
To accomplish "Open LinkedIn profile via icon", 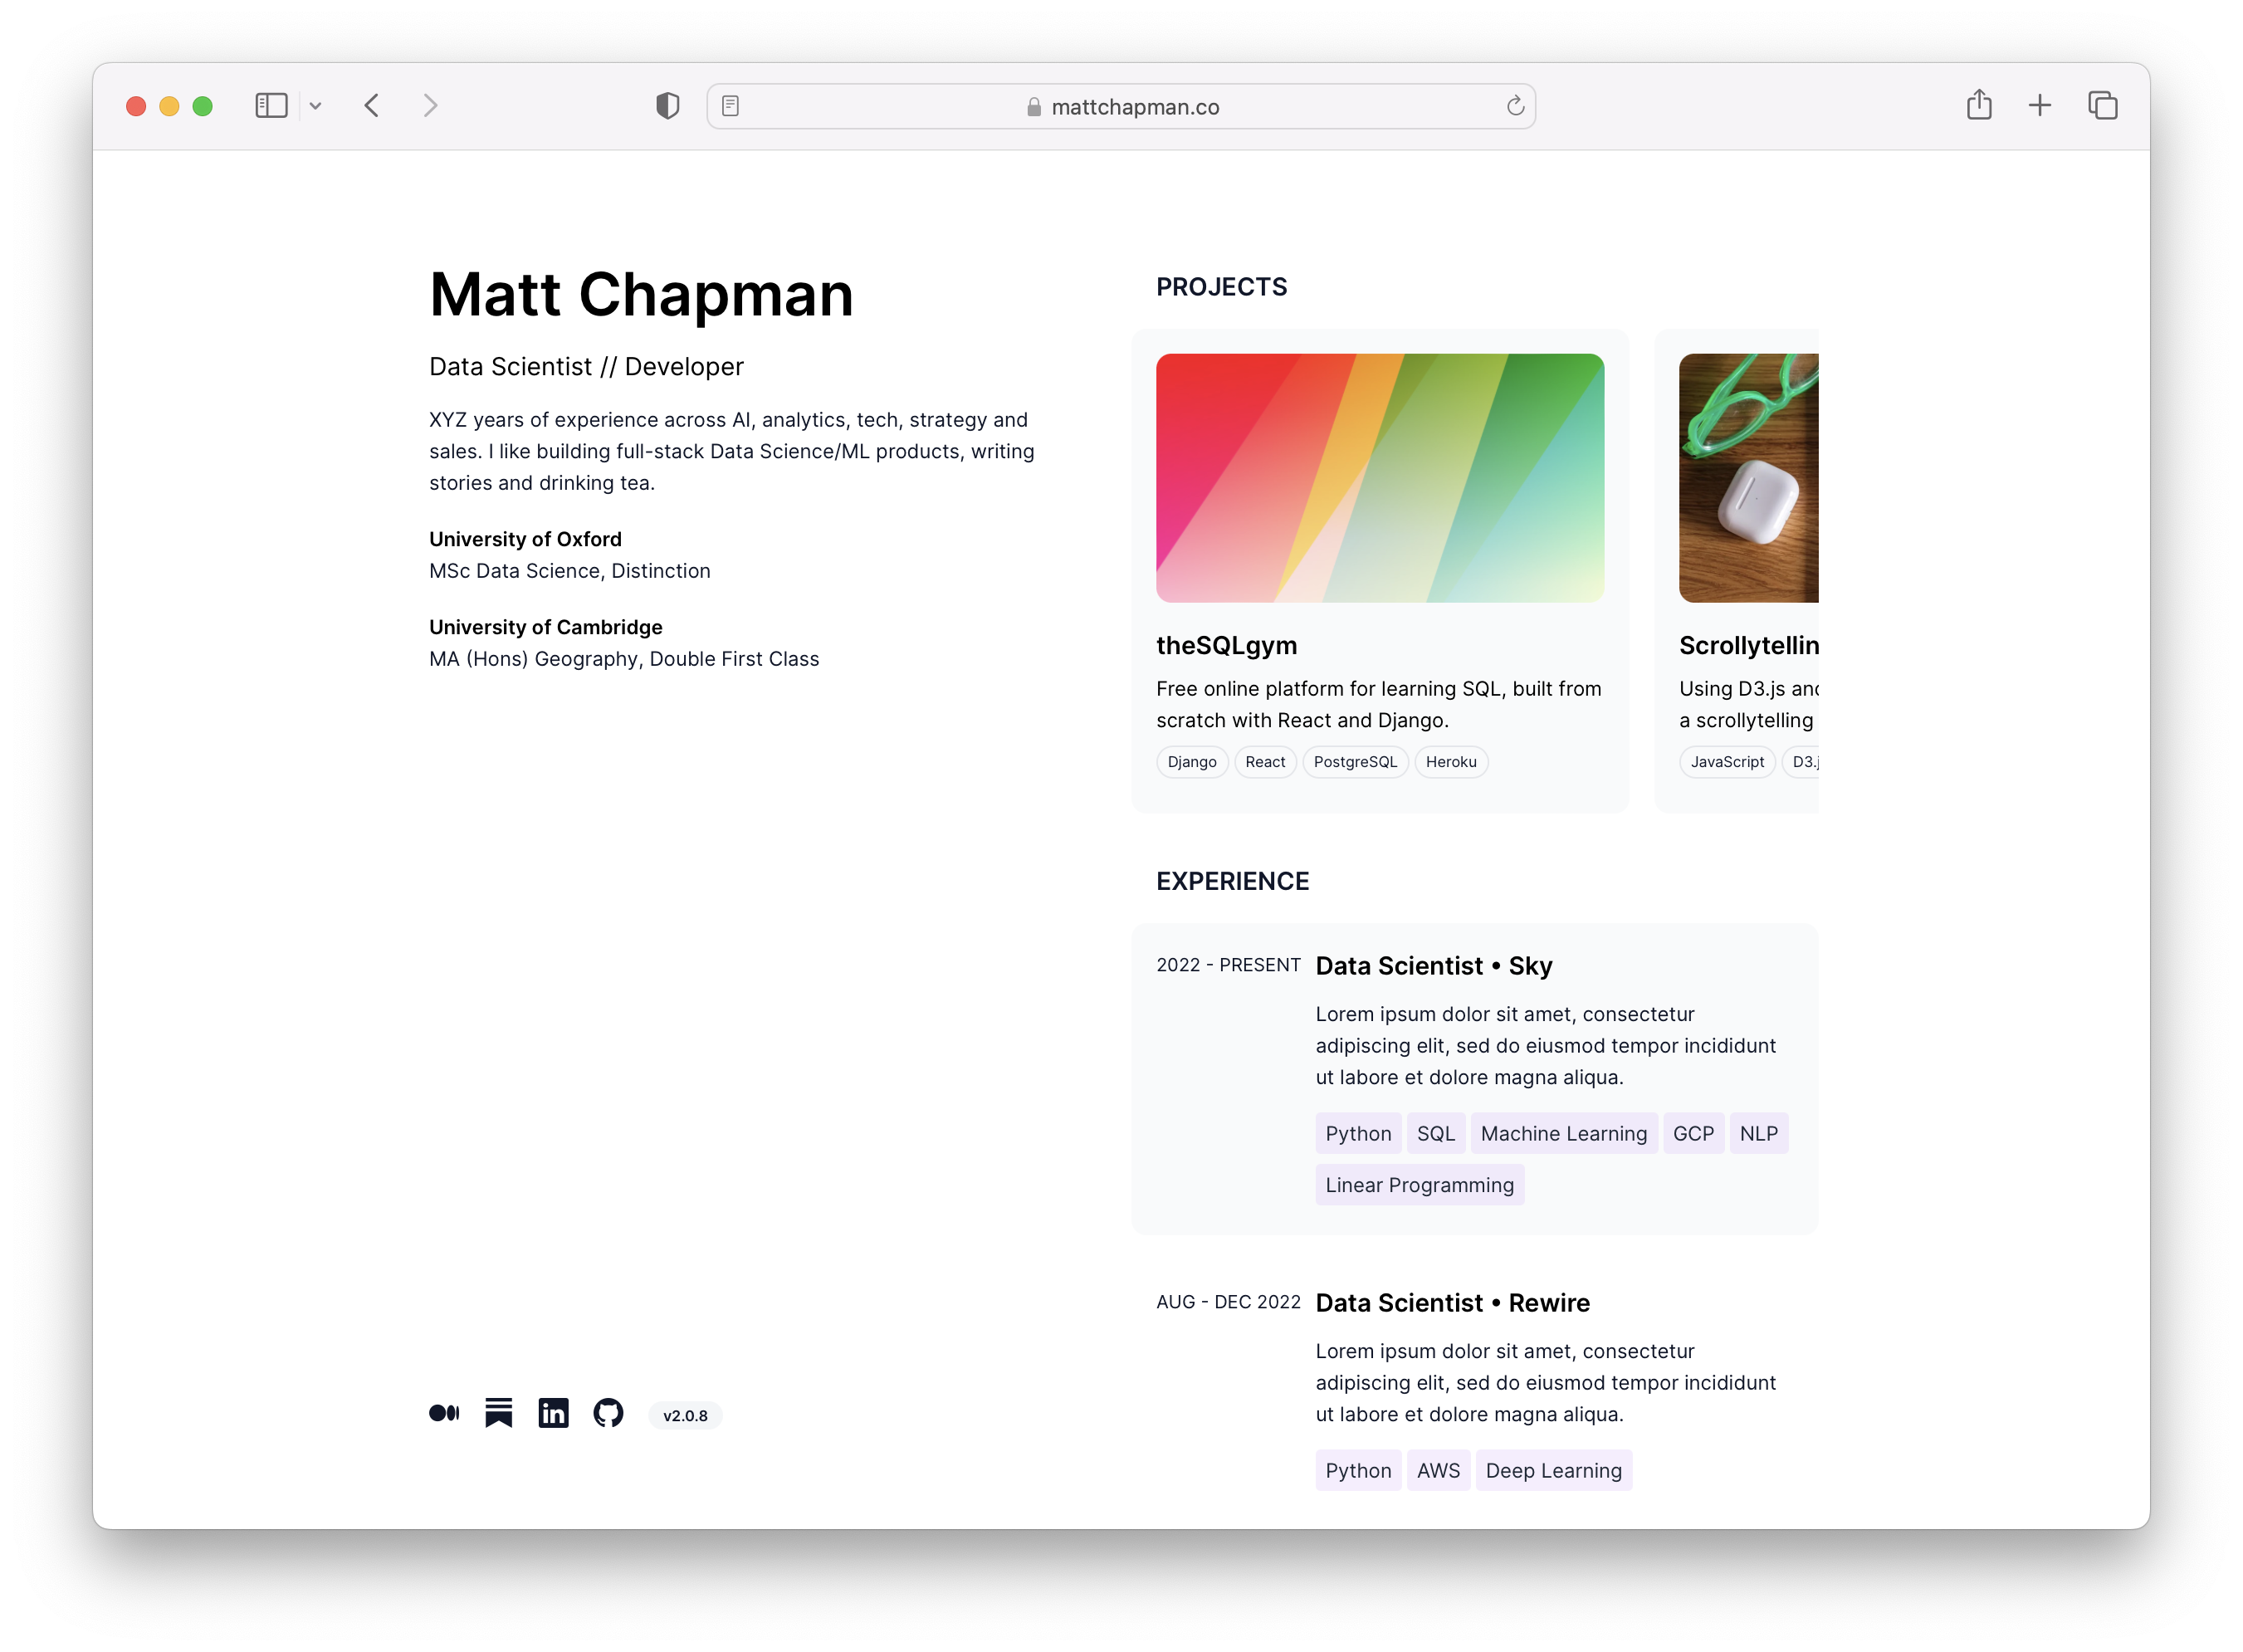I will pos(552,1414).
